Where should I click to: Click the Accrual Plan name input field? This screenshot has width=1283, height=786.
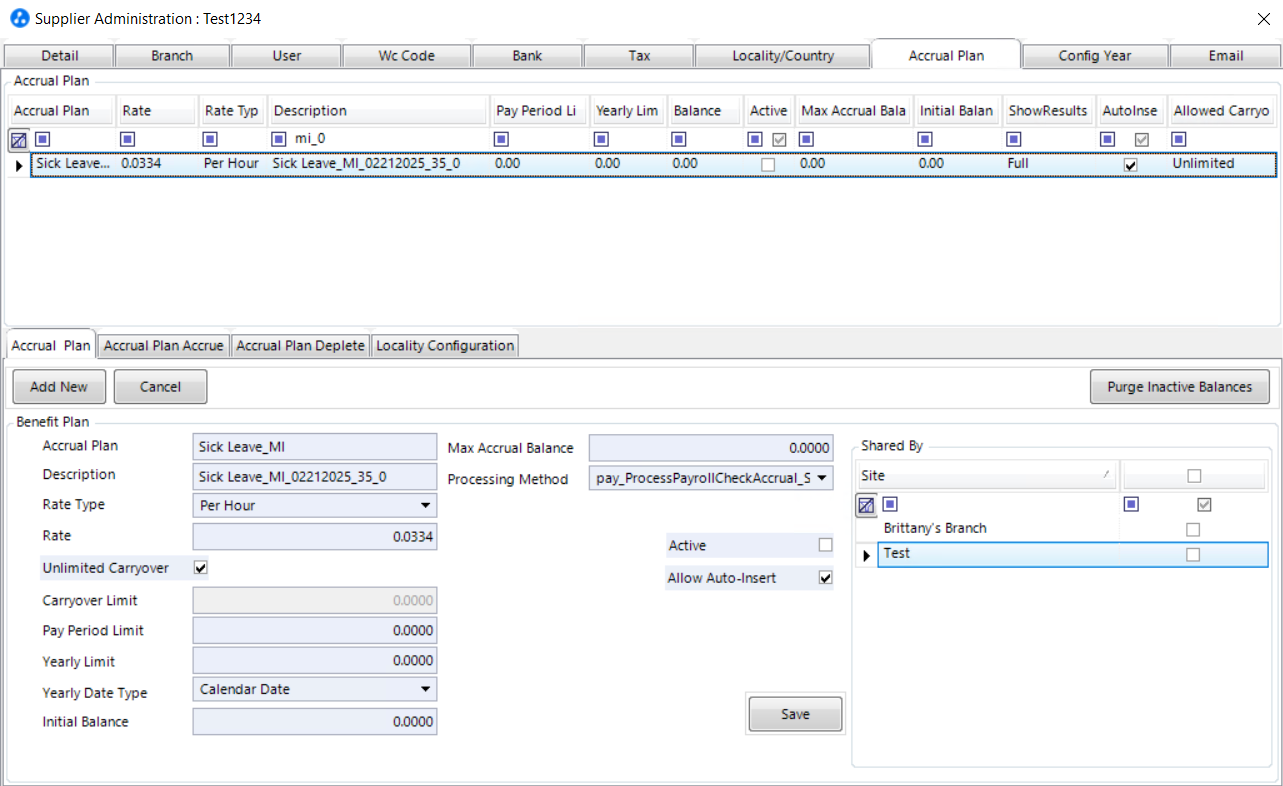coord(314,447)
